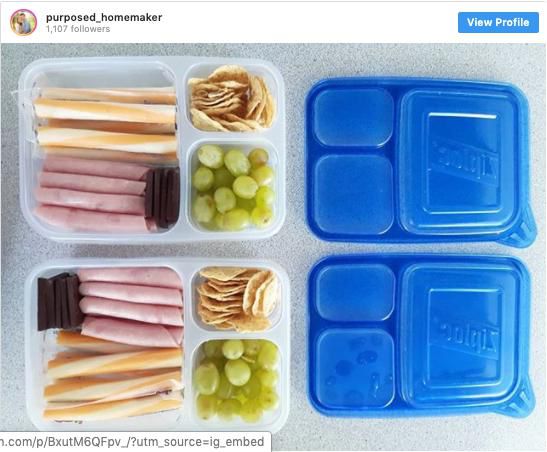Click small top-left compartment of upper blue lid
Screen dimensions: 547x452
(x=353, y=117)
